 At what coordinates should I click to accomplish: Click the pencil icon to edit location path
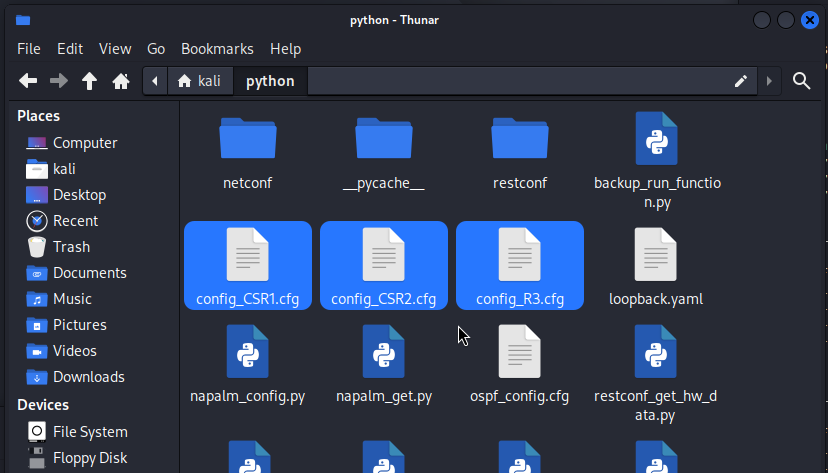741,81
